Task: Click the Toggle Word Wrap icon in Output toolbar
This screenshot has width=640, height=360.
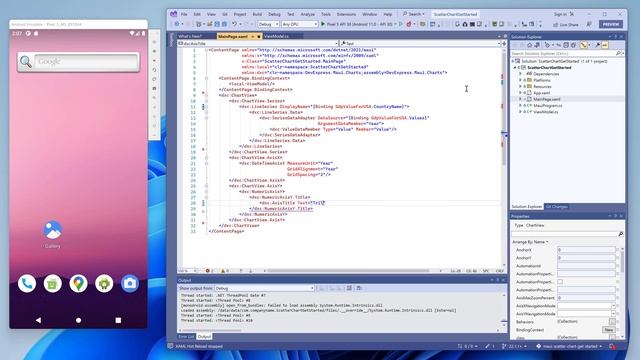Action: [359, 288]
